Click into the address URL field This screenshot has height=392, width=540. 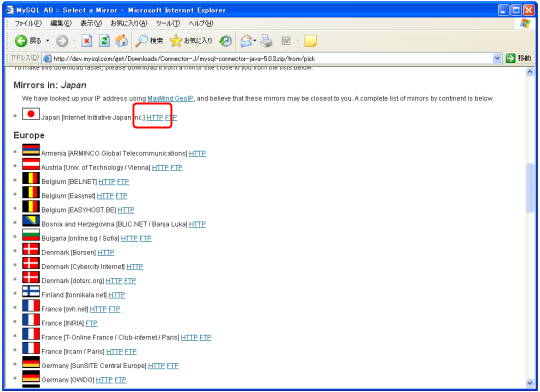tap(272, 59)
